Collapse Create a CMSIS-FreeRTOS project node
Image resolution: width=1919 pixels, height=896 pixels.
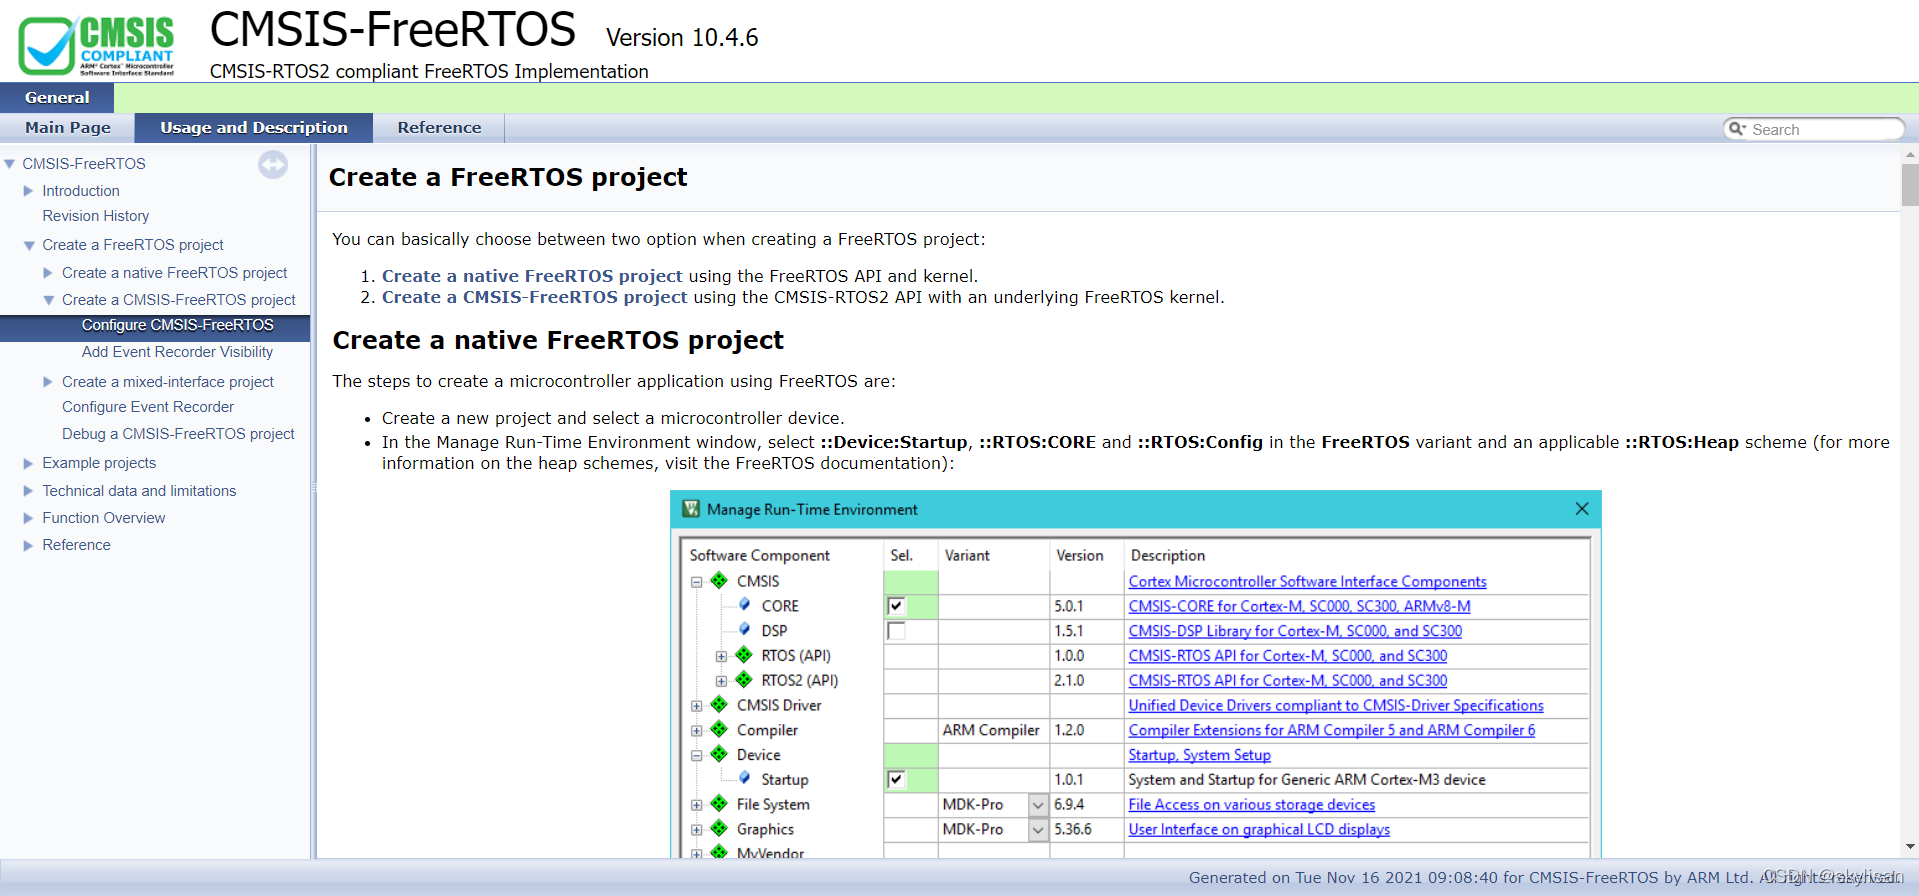coord(48,300)
